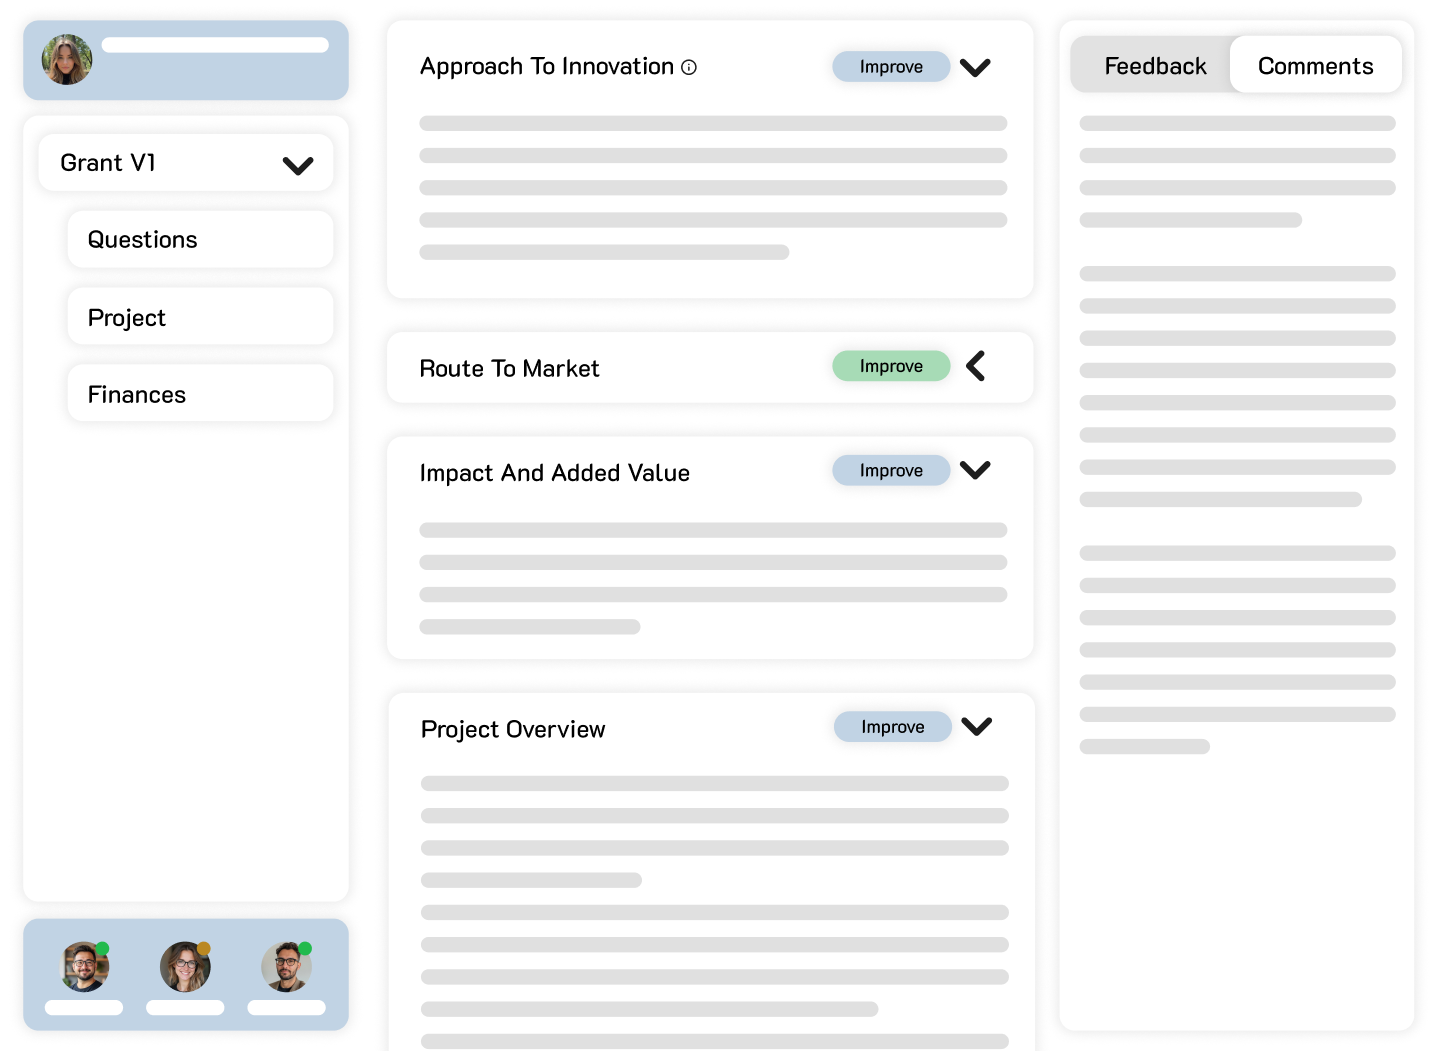This screenshot has width=1432, height=1051.
Task: Click Improve for Impact And Added Value
Action: [891, 470]
